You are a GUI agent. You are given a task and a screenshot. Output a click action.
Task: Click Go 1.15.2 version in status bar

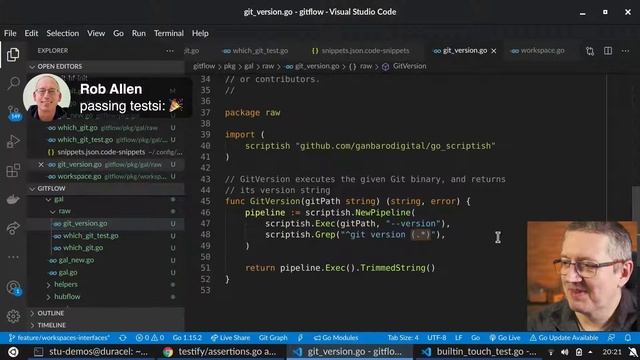[187, 338]
